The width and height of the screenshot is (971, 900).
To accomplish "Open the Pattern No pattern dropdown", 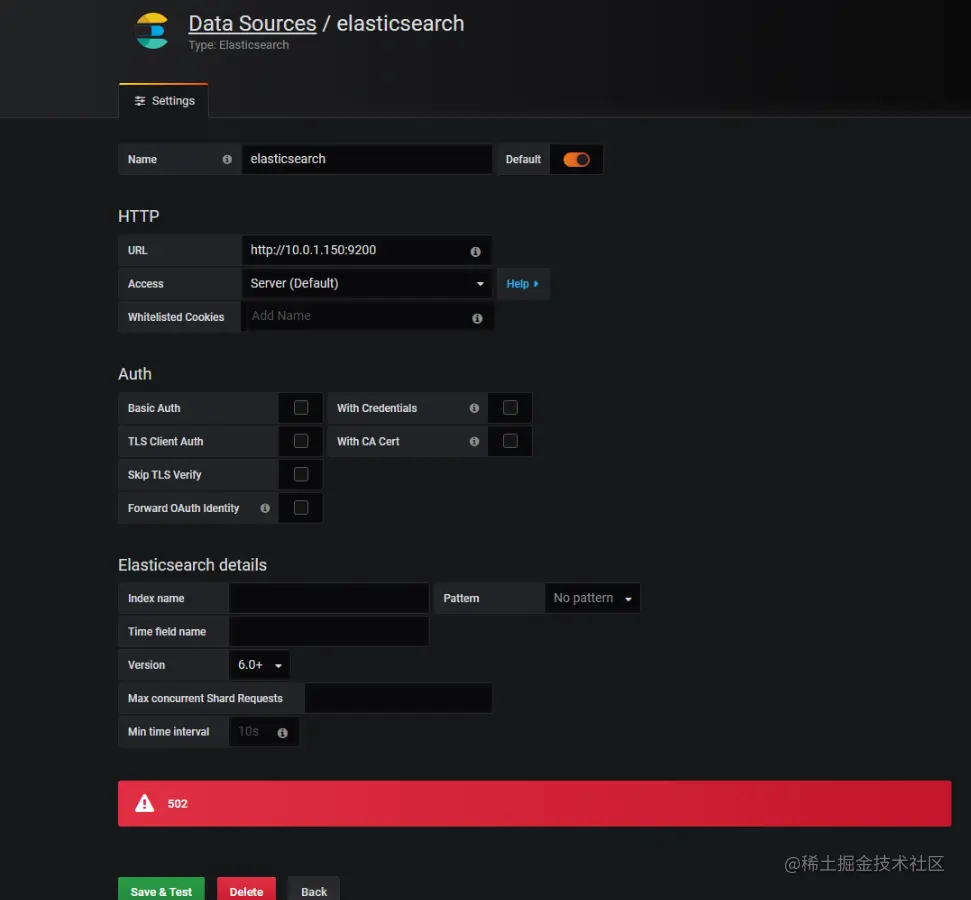I will [592, 598].
